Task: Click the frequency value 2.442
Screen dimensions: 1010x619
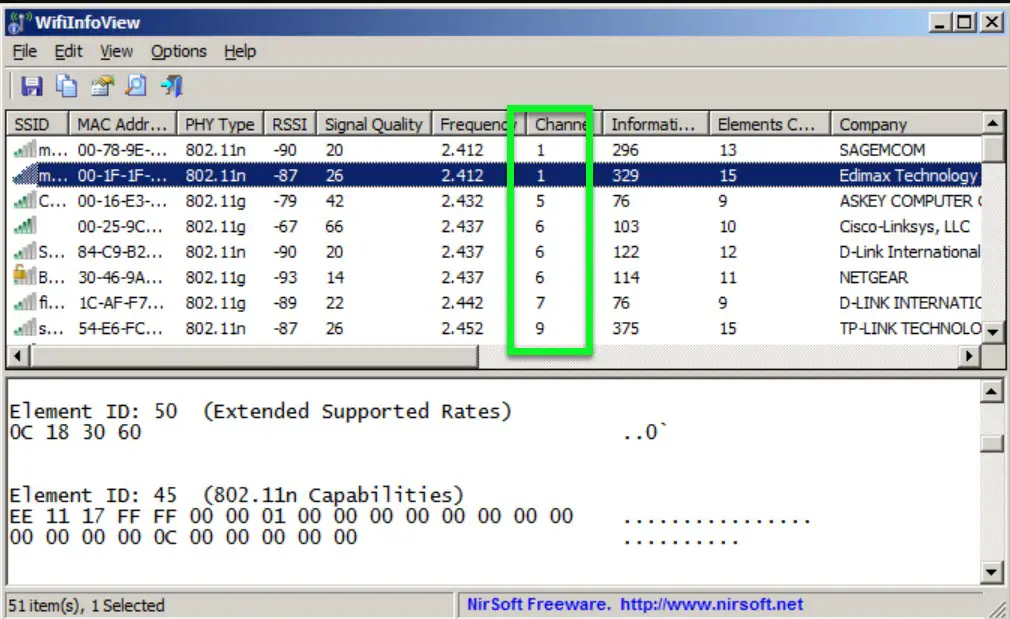Action: (462, 303)
